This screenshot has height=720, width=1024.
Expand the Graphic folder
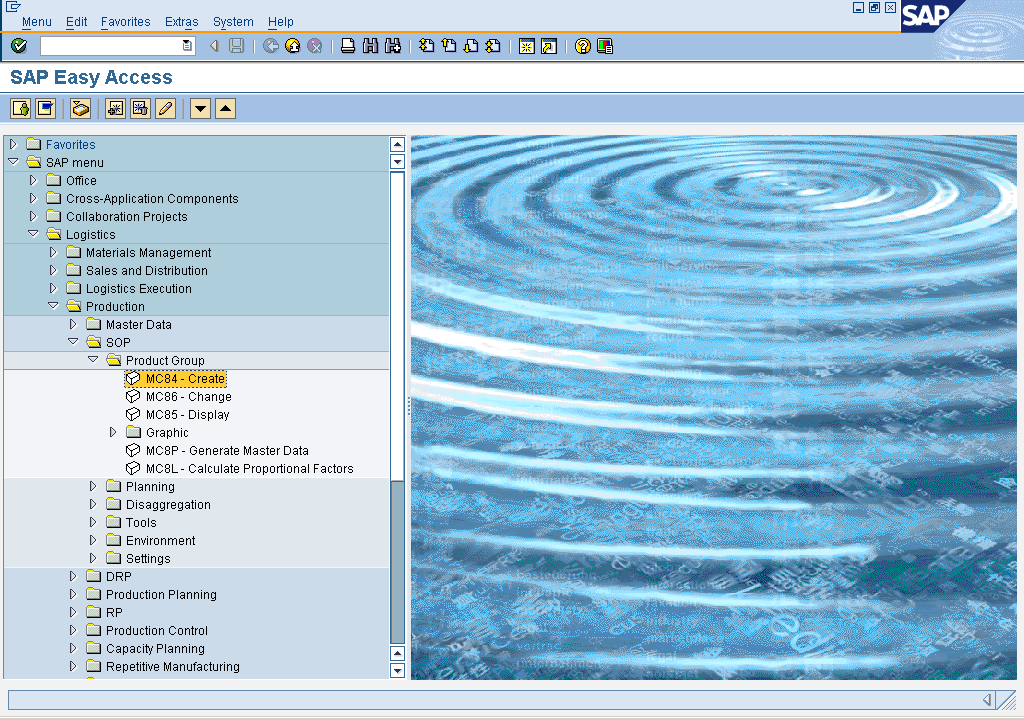[113, 432]
